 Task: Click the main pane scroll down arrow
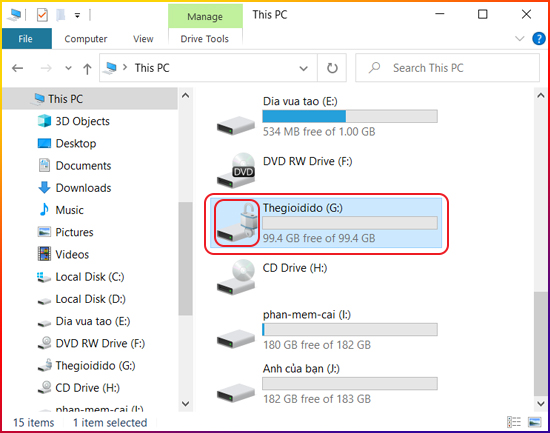point(541,404)
